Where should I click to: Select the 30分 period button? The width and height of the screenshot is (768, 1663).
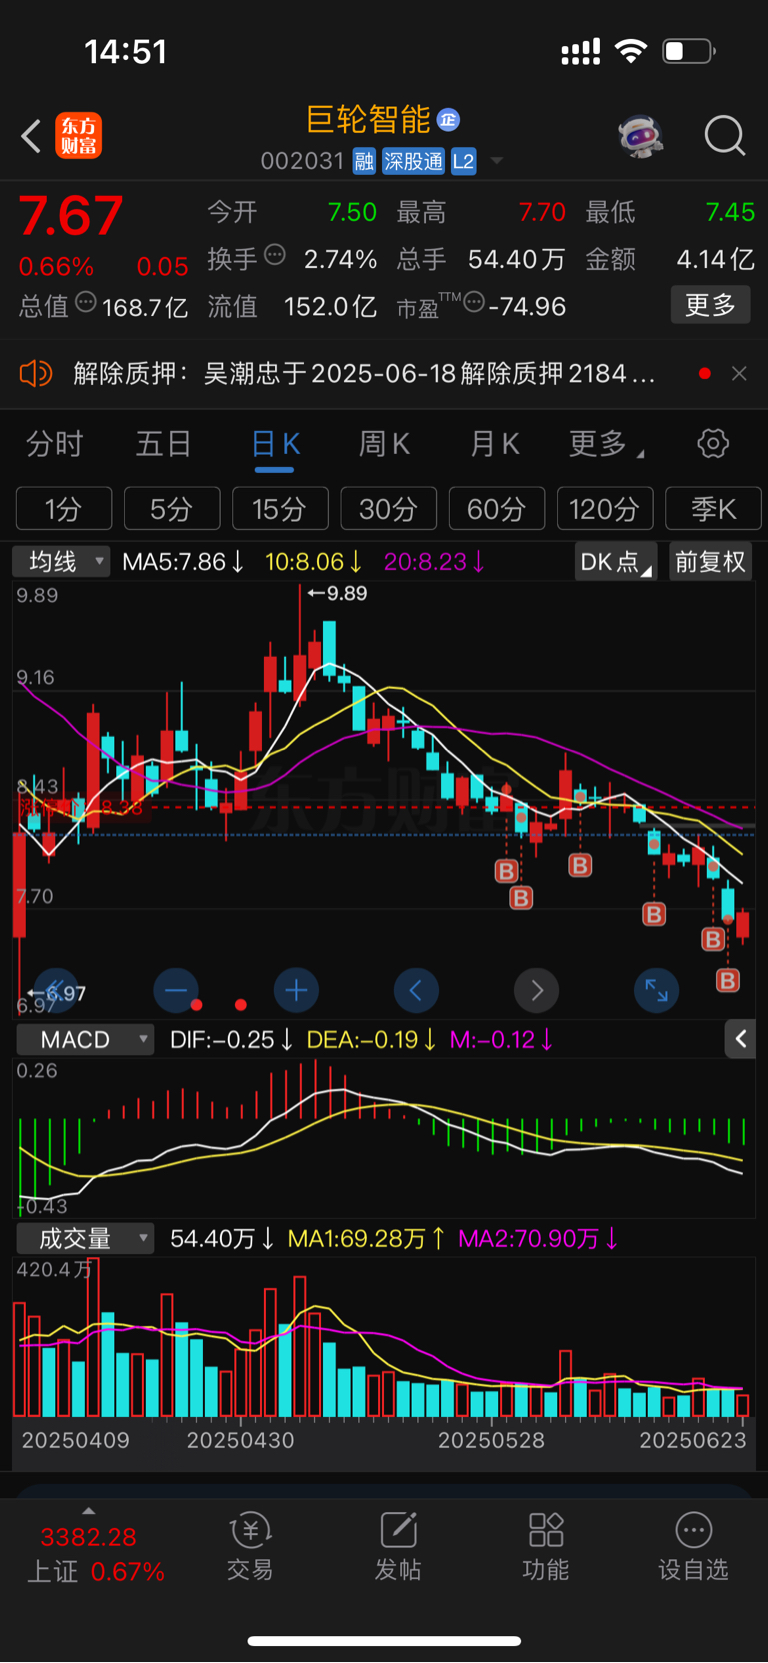pos(388,509)
